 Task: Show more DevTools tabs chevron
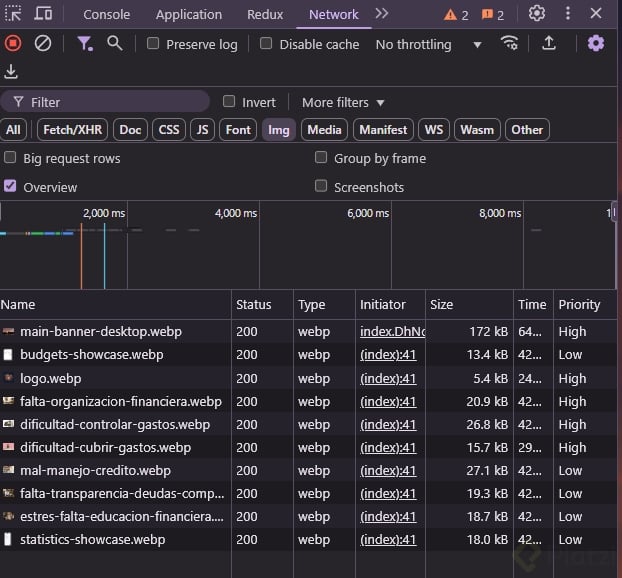point(381,14)
